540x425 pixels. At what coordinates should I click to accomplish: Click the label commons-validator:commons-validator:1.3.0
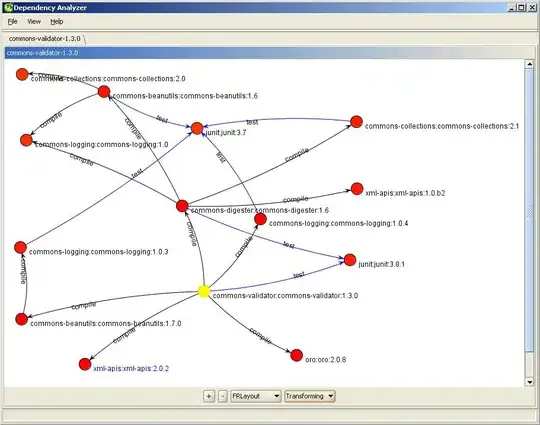pyautogui.click(x=285, y=296)
